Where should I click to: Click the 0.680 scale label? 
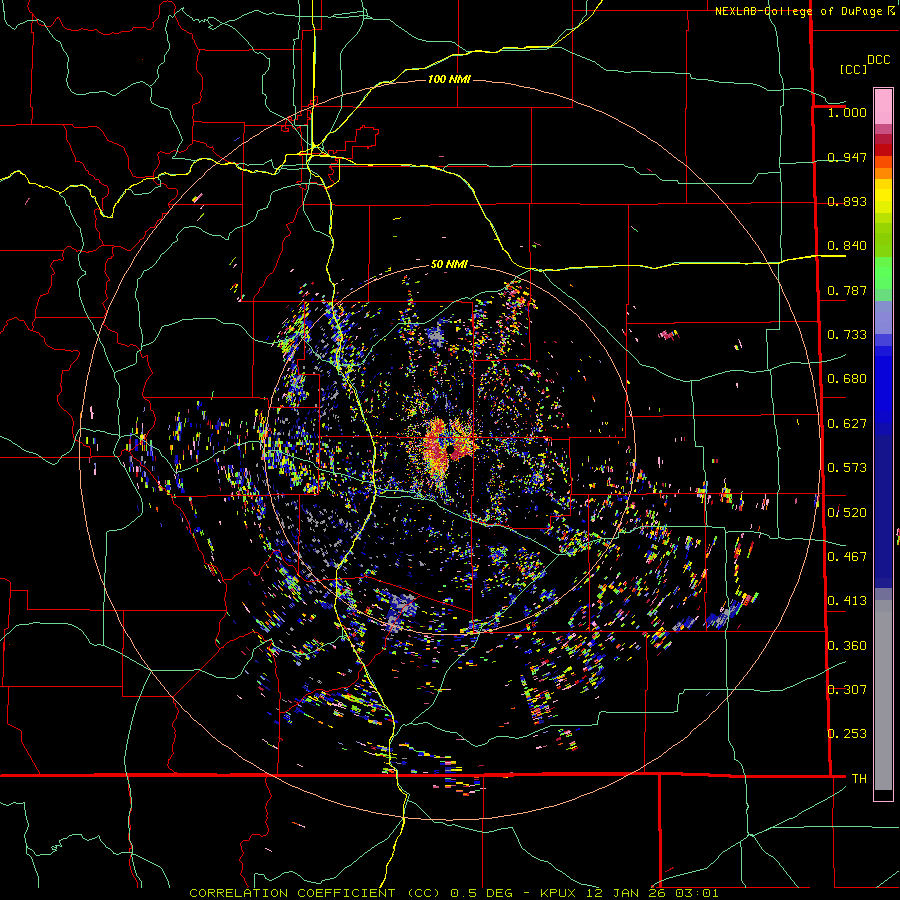coord(847,379)
